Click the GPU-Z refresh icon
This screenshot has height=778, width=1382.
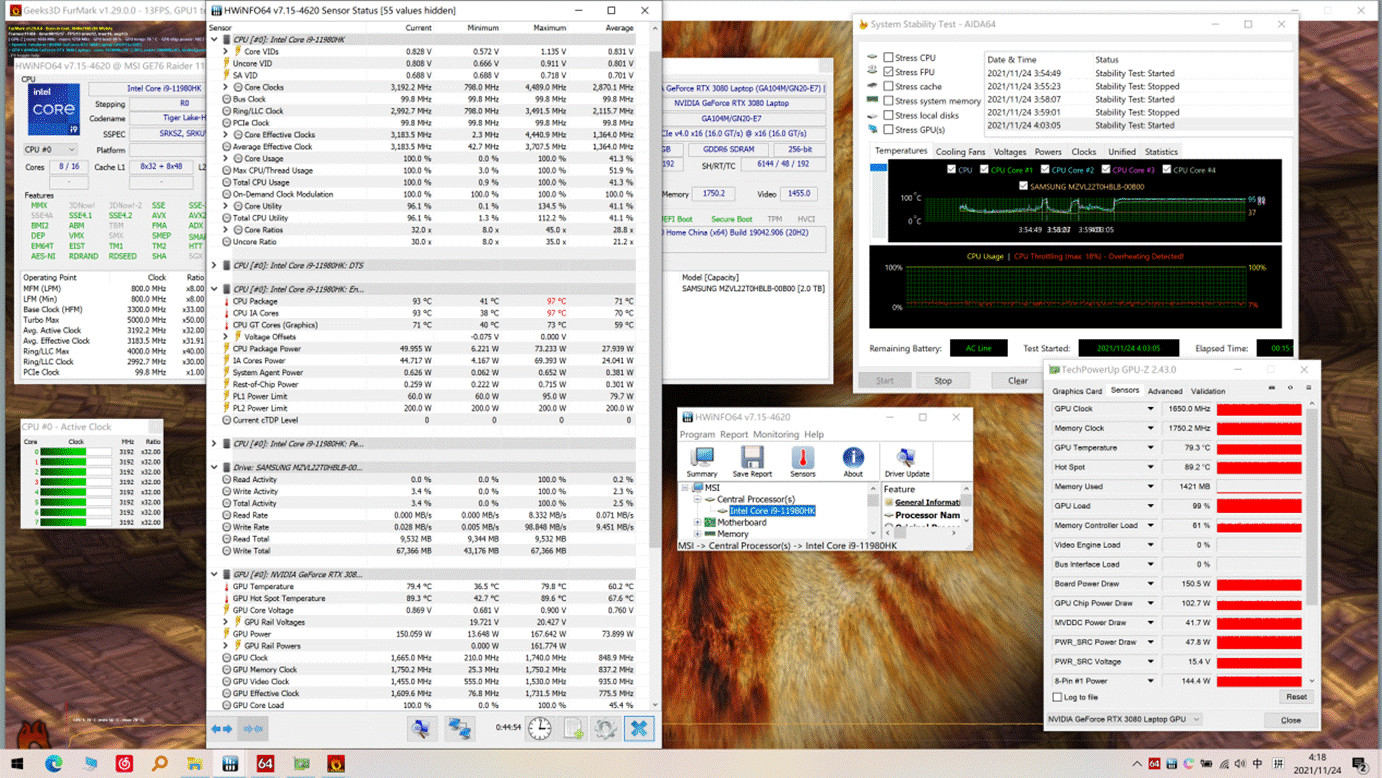tap(1290, 388)
